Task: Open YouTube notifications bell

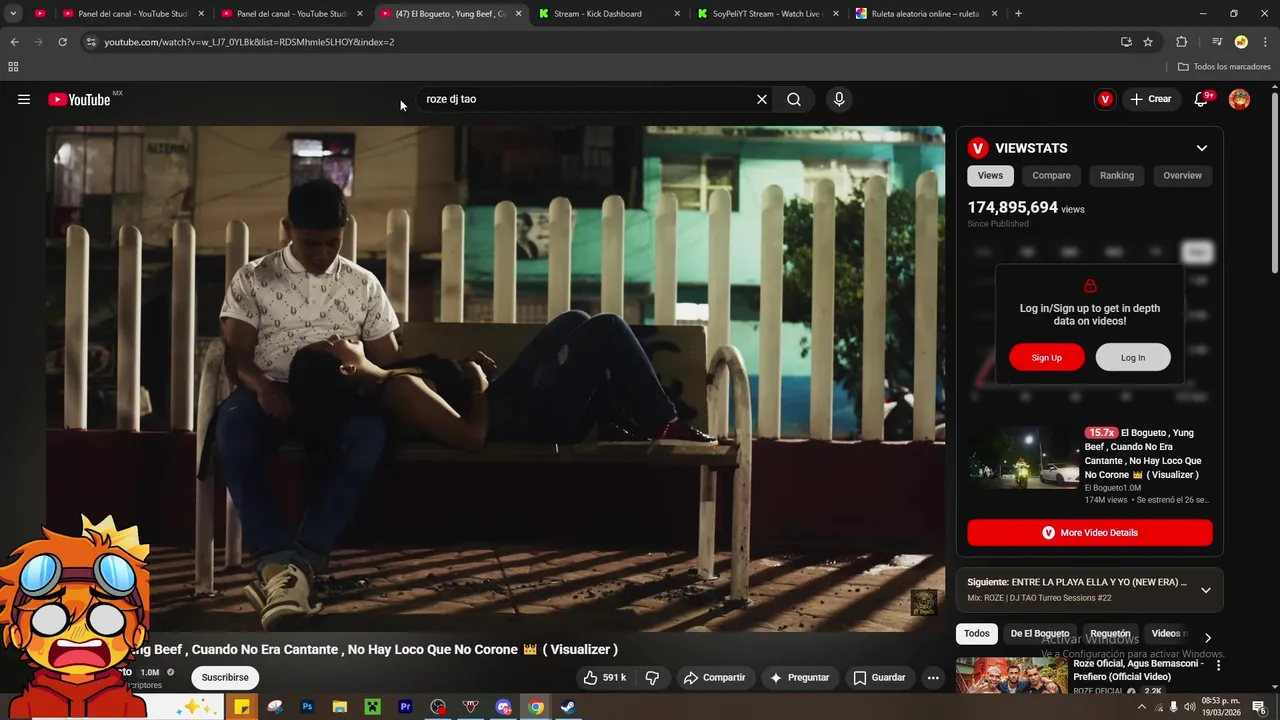Action: [1202, 99]
